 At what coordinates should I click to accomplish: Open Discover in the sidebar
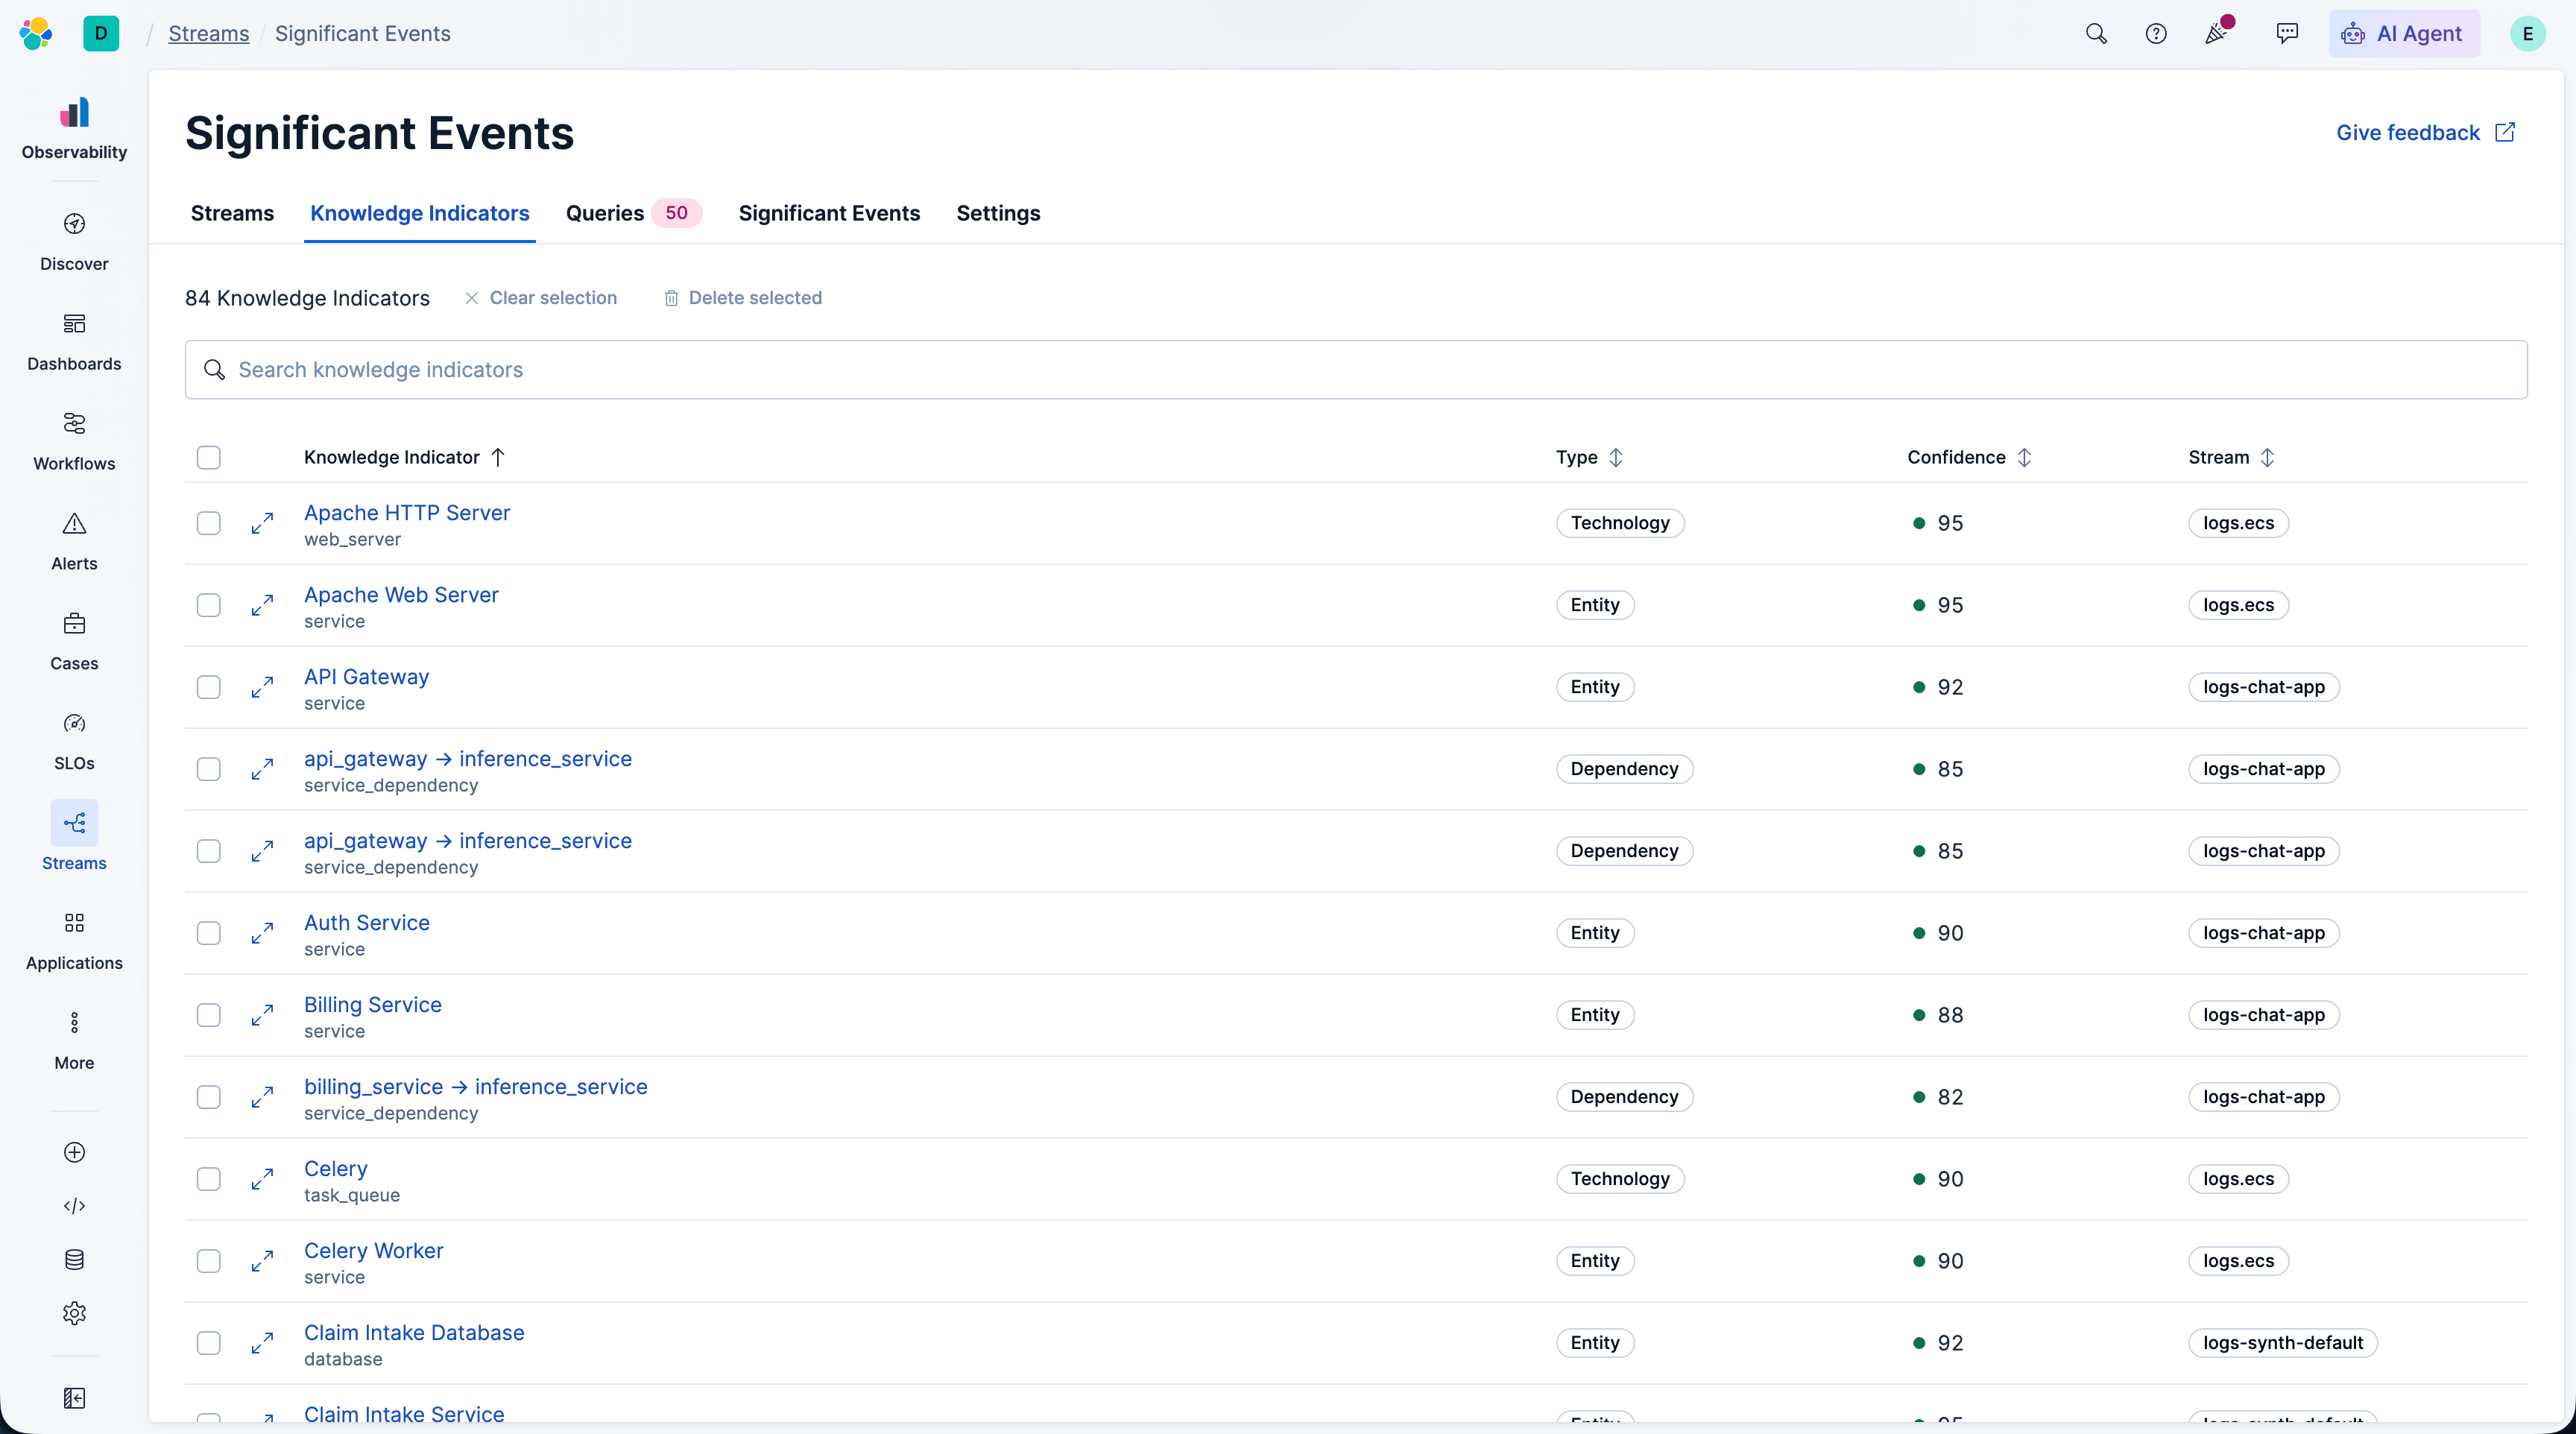(x=74, y=241)
